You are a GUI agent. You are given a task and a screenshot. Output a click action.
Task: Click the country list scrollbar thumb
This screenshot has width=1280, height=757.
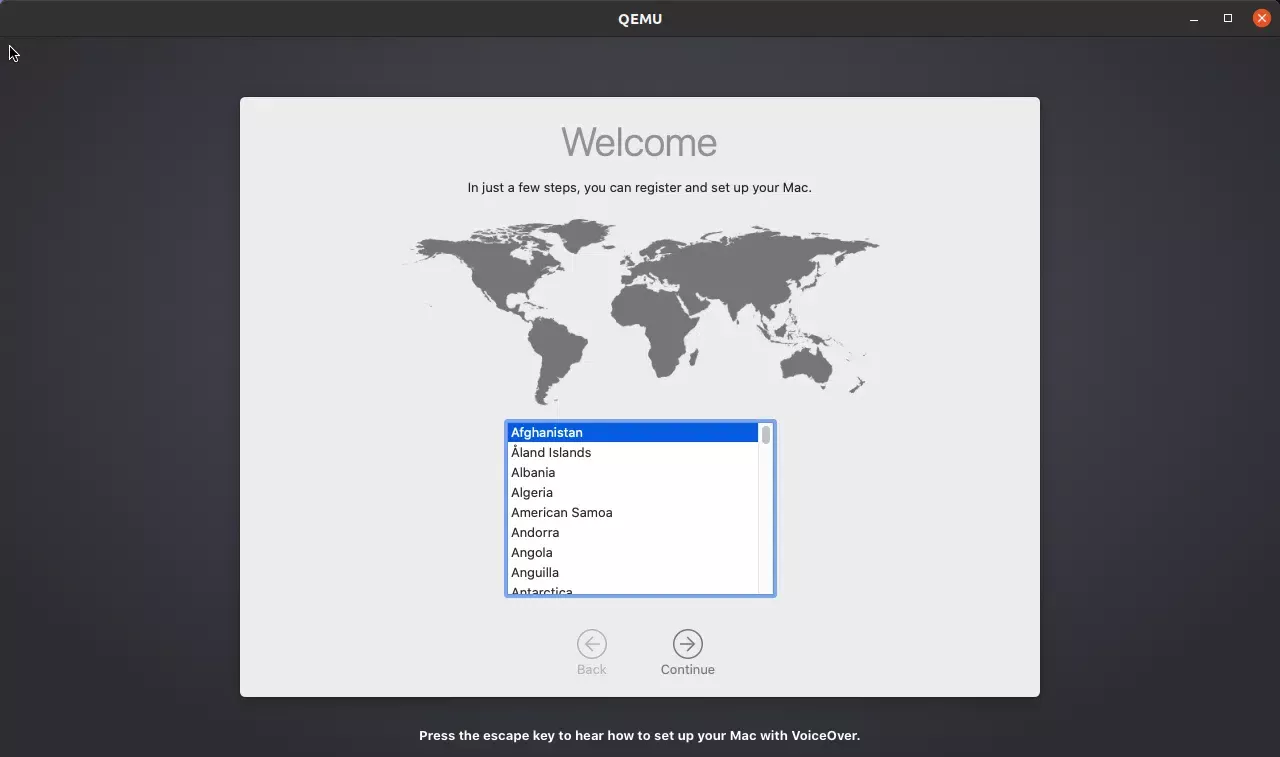(x=766, y=434)
